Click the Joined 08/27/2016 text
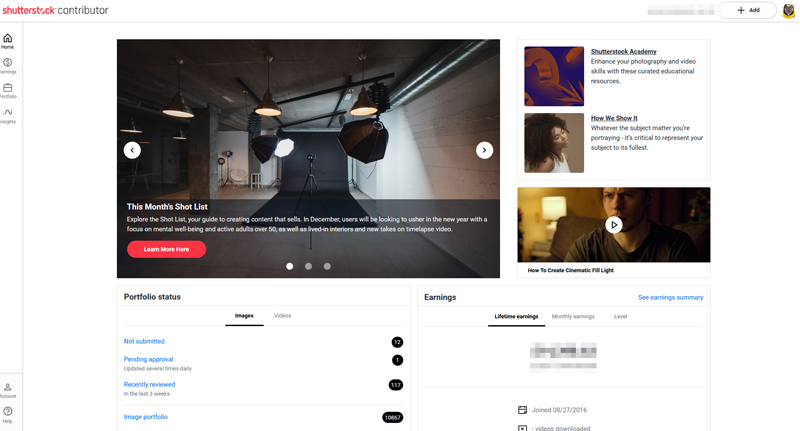This screenshot has height=431, width=800. click(559, 410)
